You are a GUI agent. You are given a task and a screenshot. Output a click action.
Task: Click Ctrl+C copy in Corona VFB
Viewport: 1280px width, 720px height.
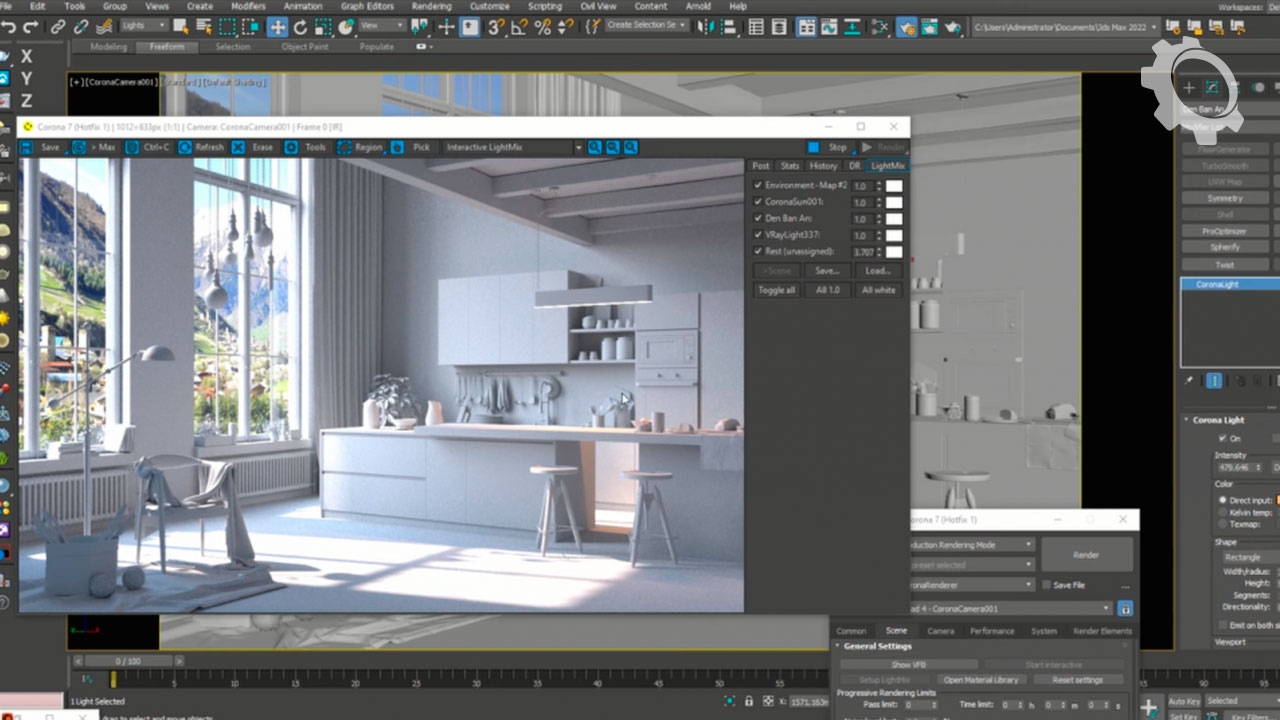click(149, 147)
